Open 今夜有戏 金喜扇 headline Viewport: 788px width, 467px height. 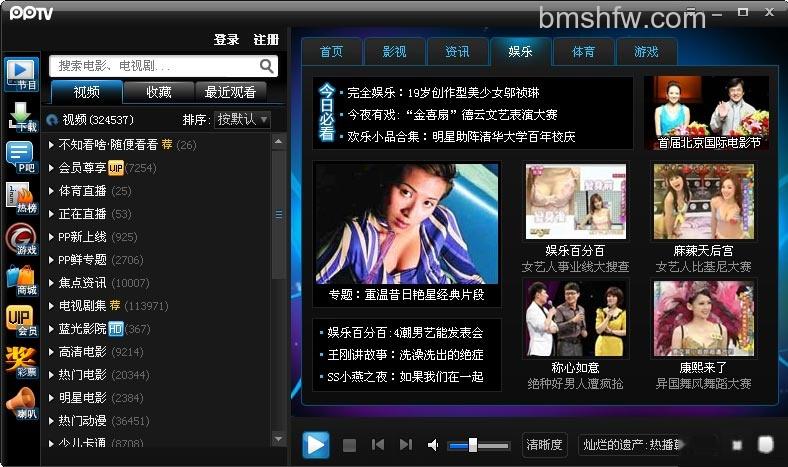(x=452, y=115)
